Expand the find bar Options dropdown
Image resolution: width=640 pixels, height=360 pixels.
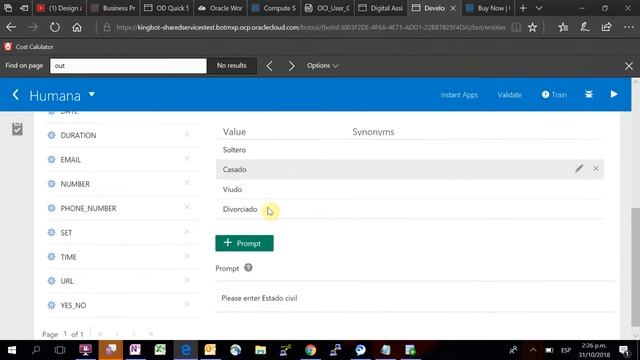(x=322, y=66)
